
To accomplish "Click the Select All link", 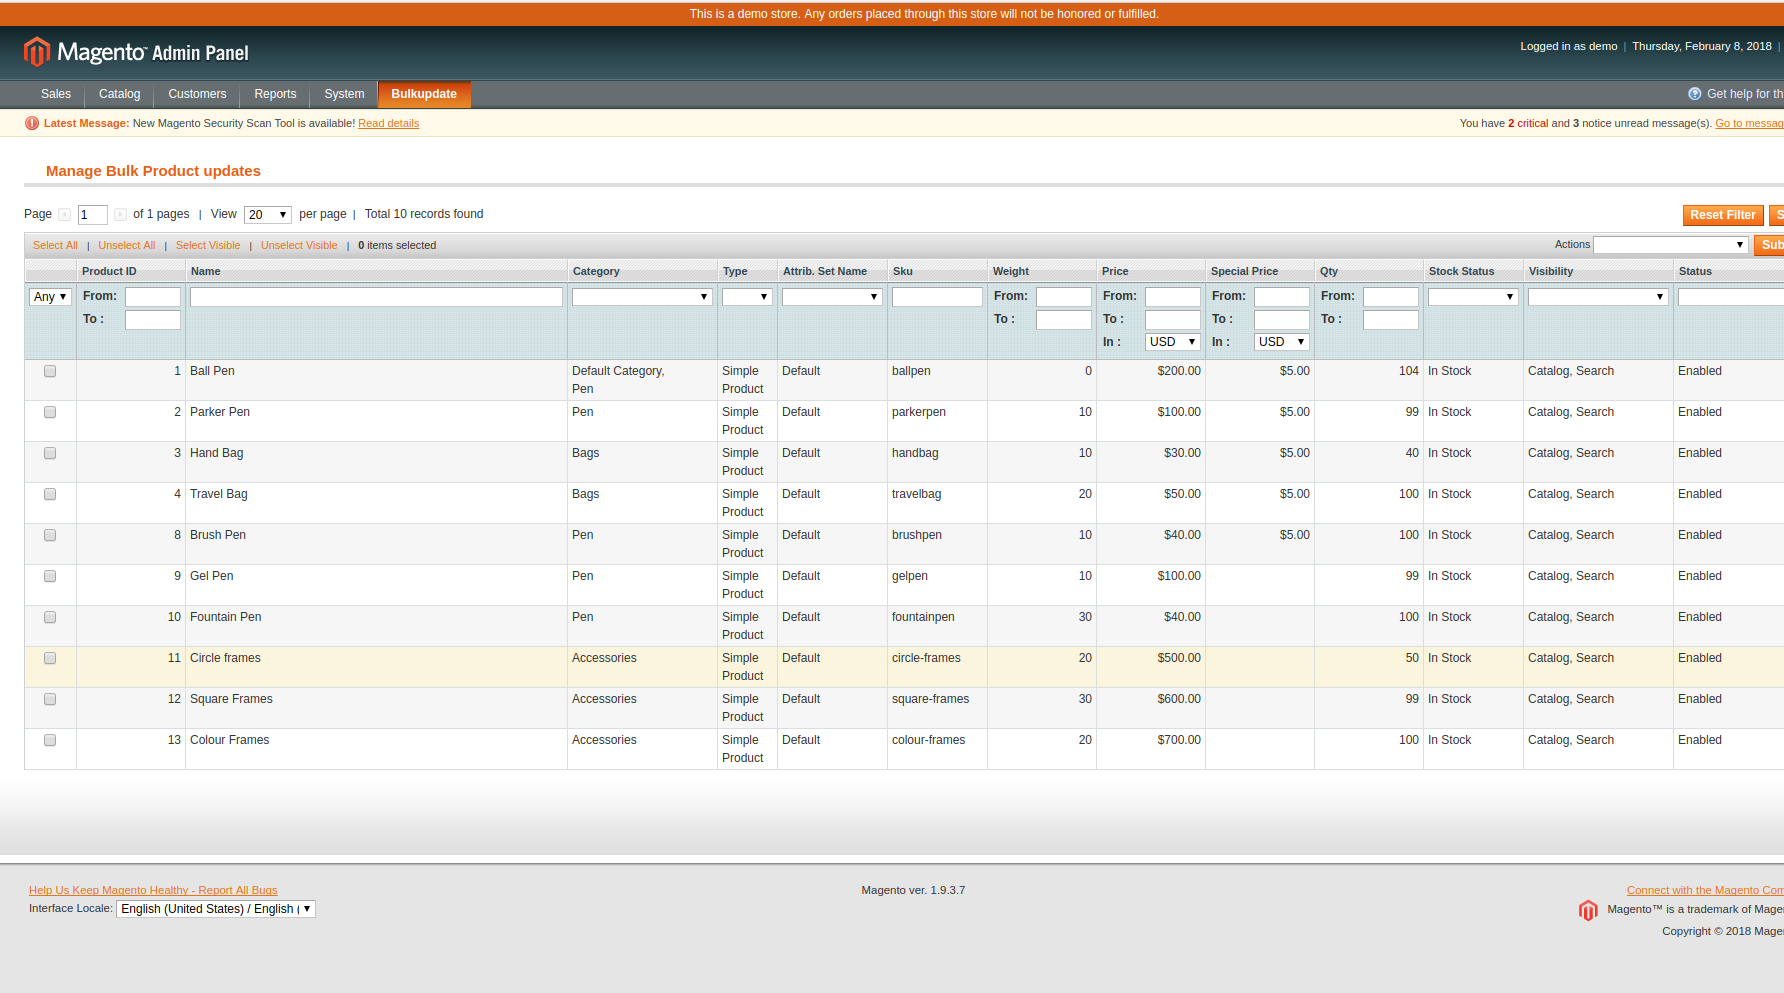I will click(55, 245).
